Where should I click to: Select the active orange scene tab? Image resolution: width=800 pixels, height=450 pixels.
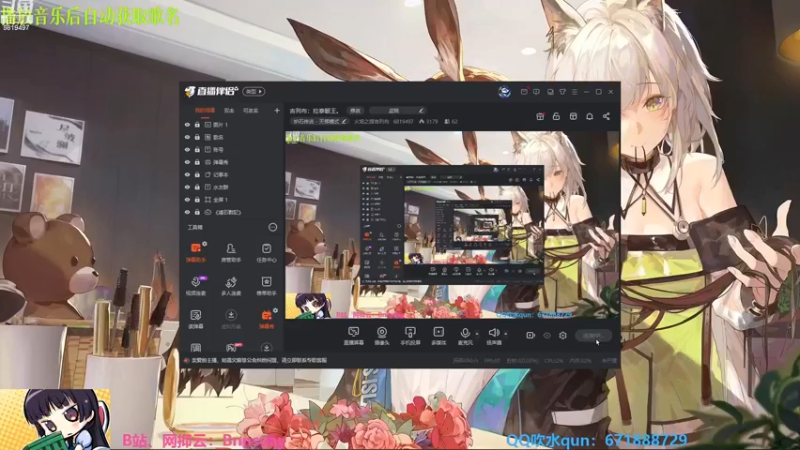[x=205, y=110]
